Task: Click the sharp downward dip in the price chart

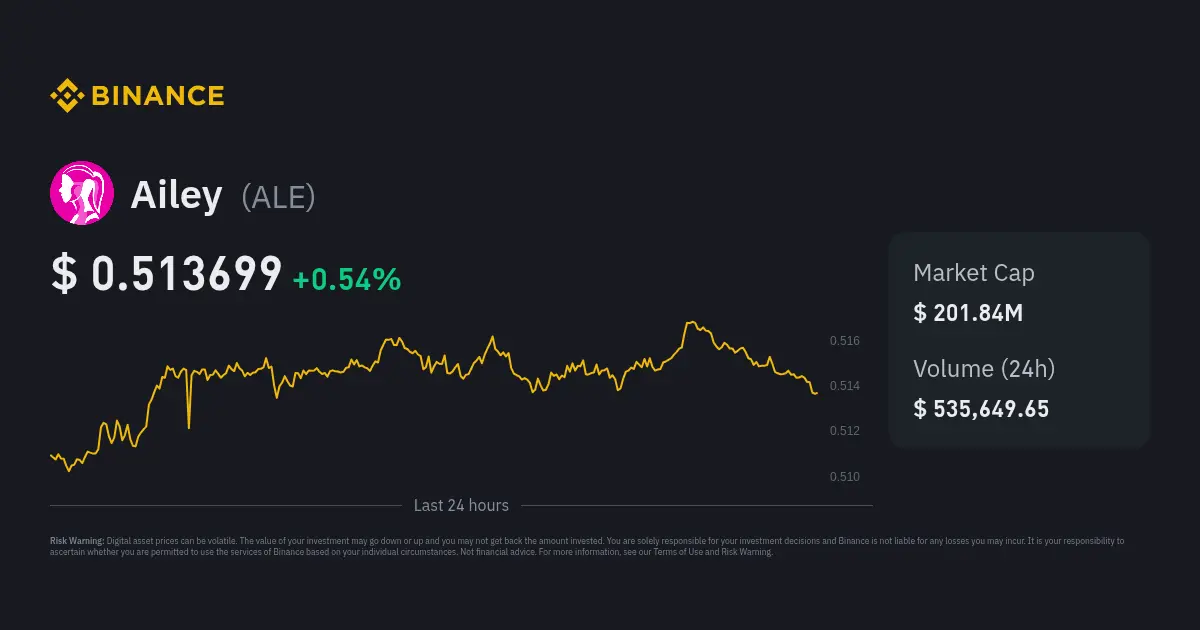Action: coord(189,427)
